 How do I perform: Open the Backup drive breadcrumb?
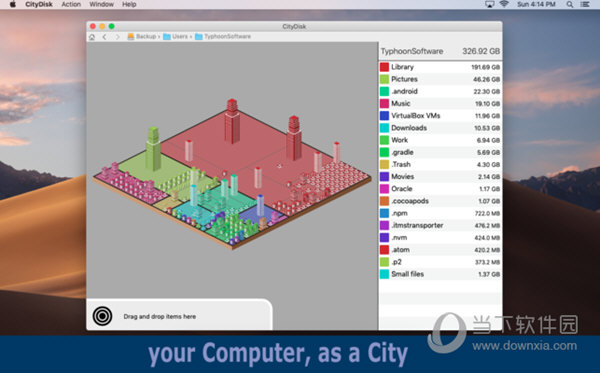pyautogui.click(x=142, y=37)
